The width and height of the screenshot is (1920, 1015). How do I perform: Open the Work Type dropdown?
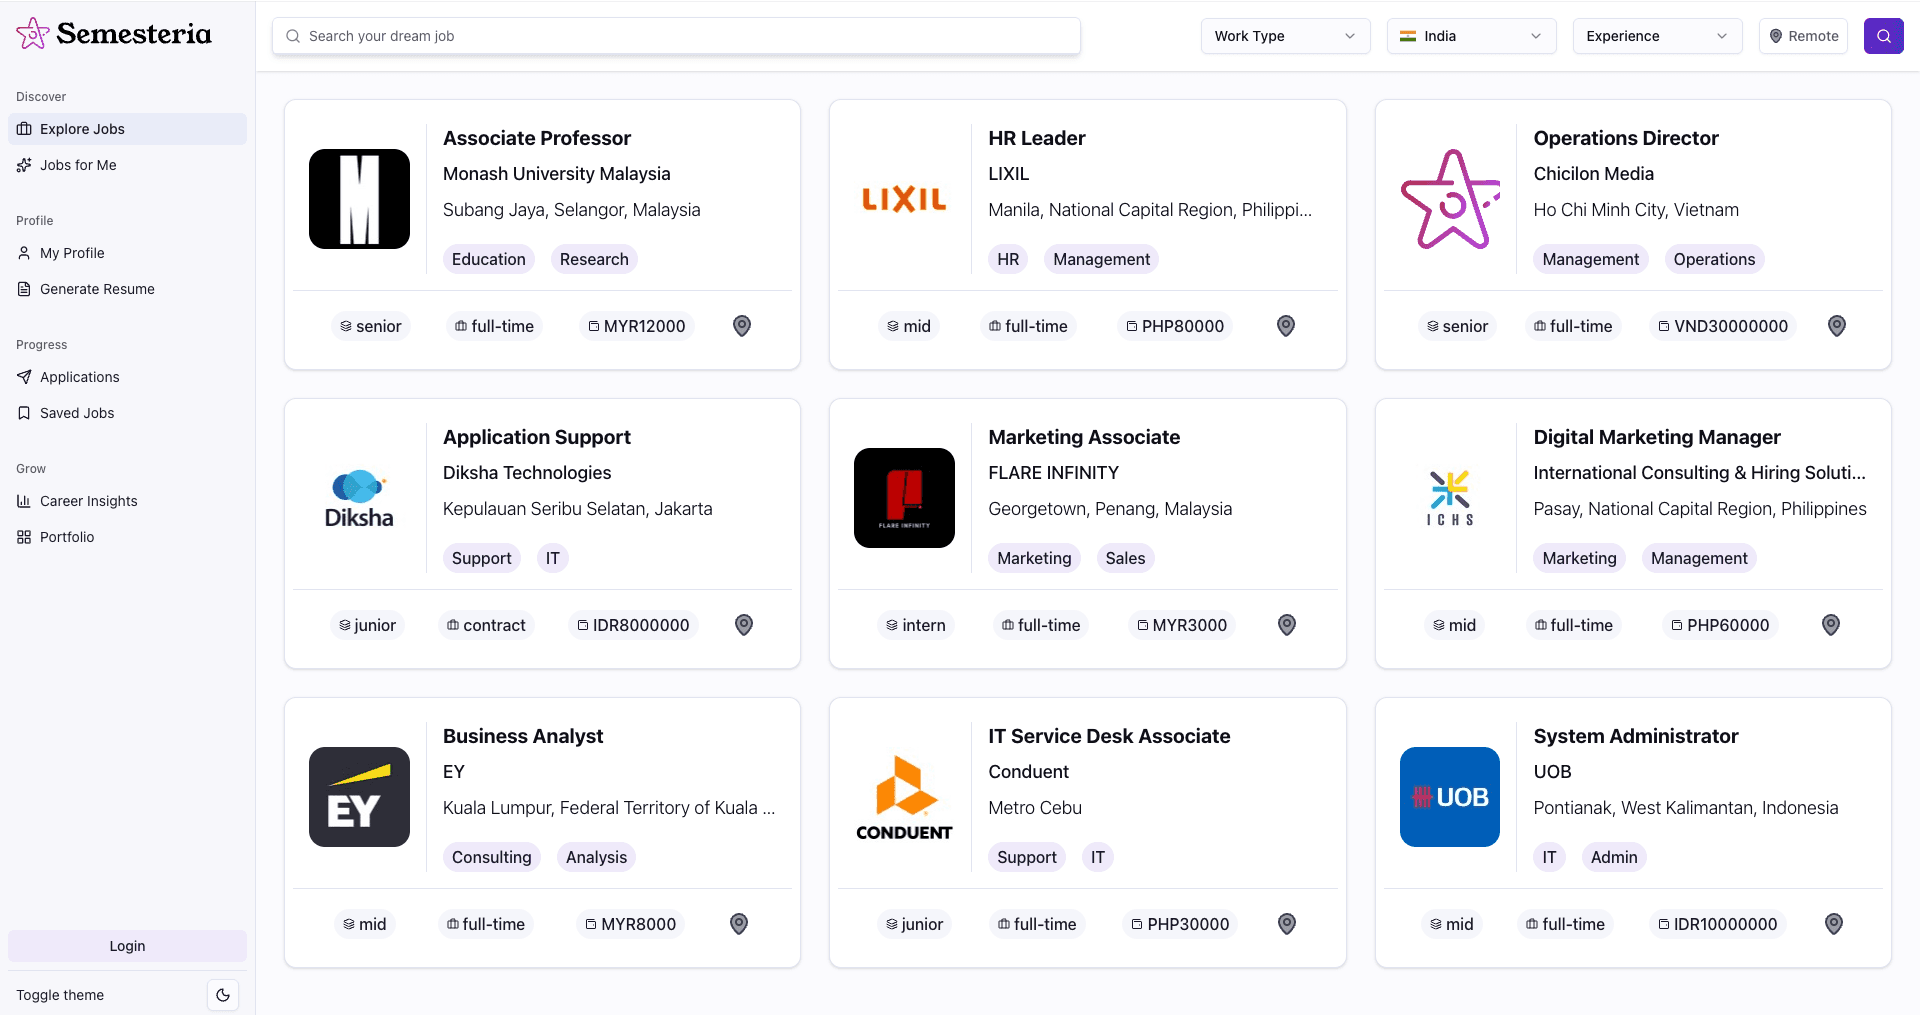1285,36
